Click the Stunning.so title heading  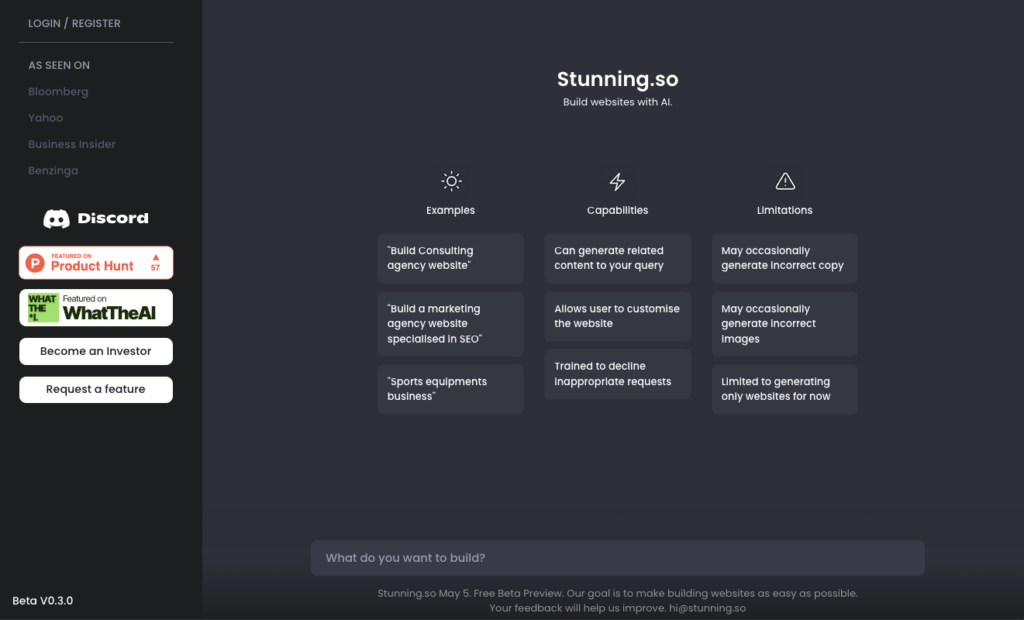pyautogui.click(x=618, y=79)
